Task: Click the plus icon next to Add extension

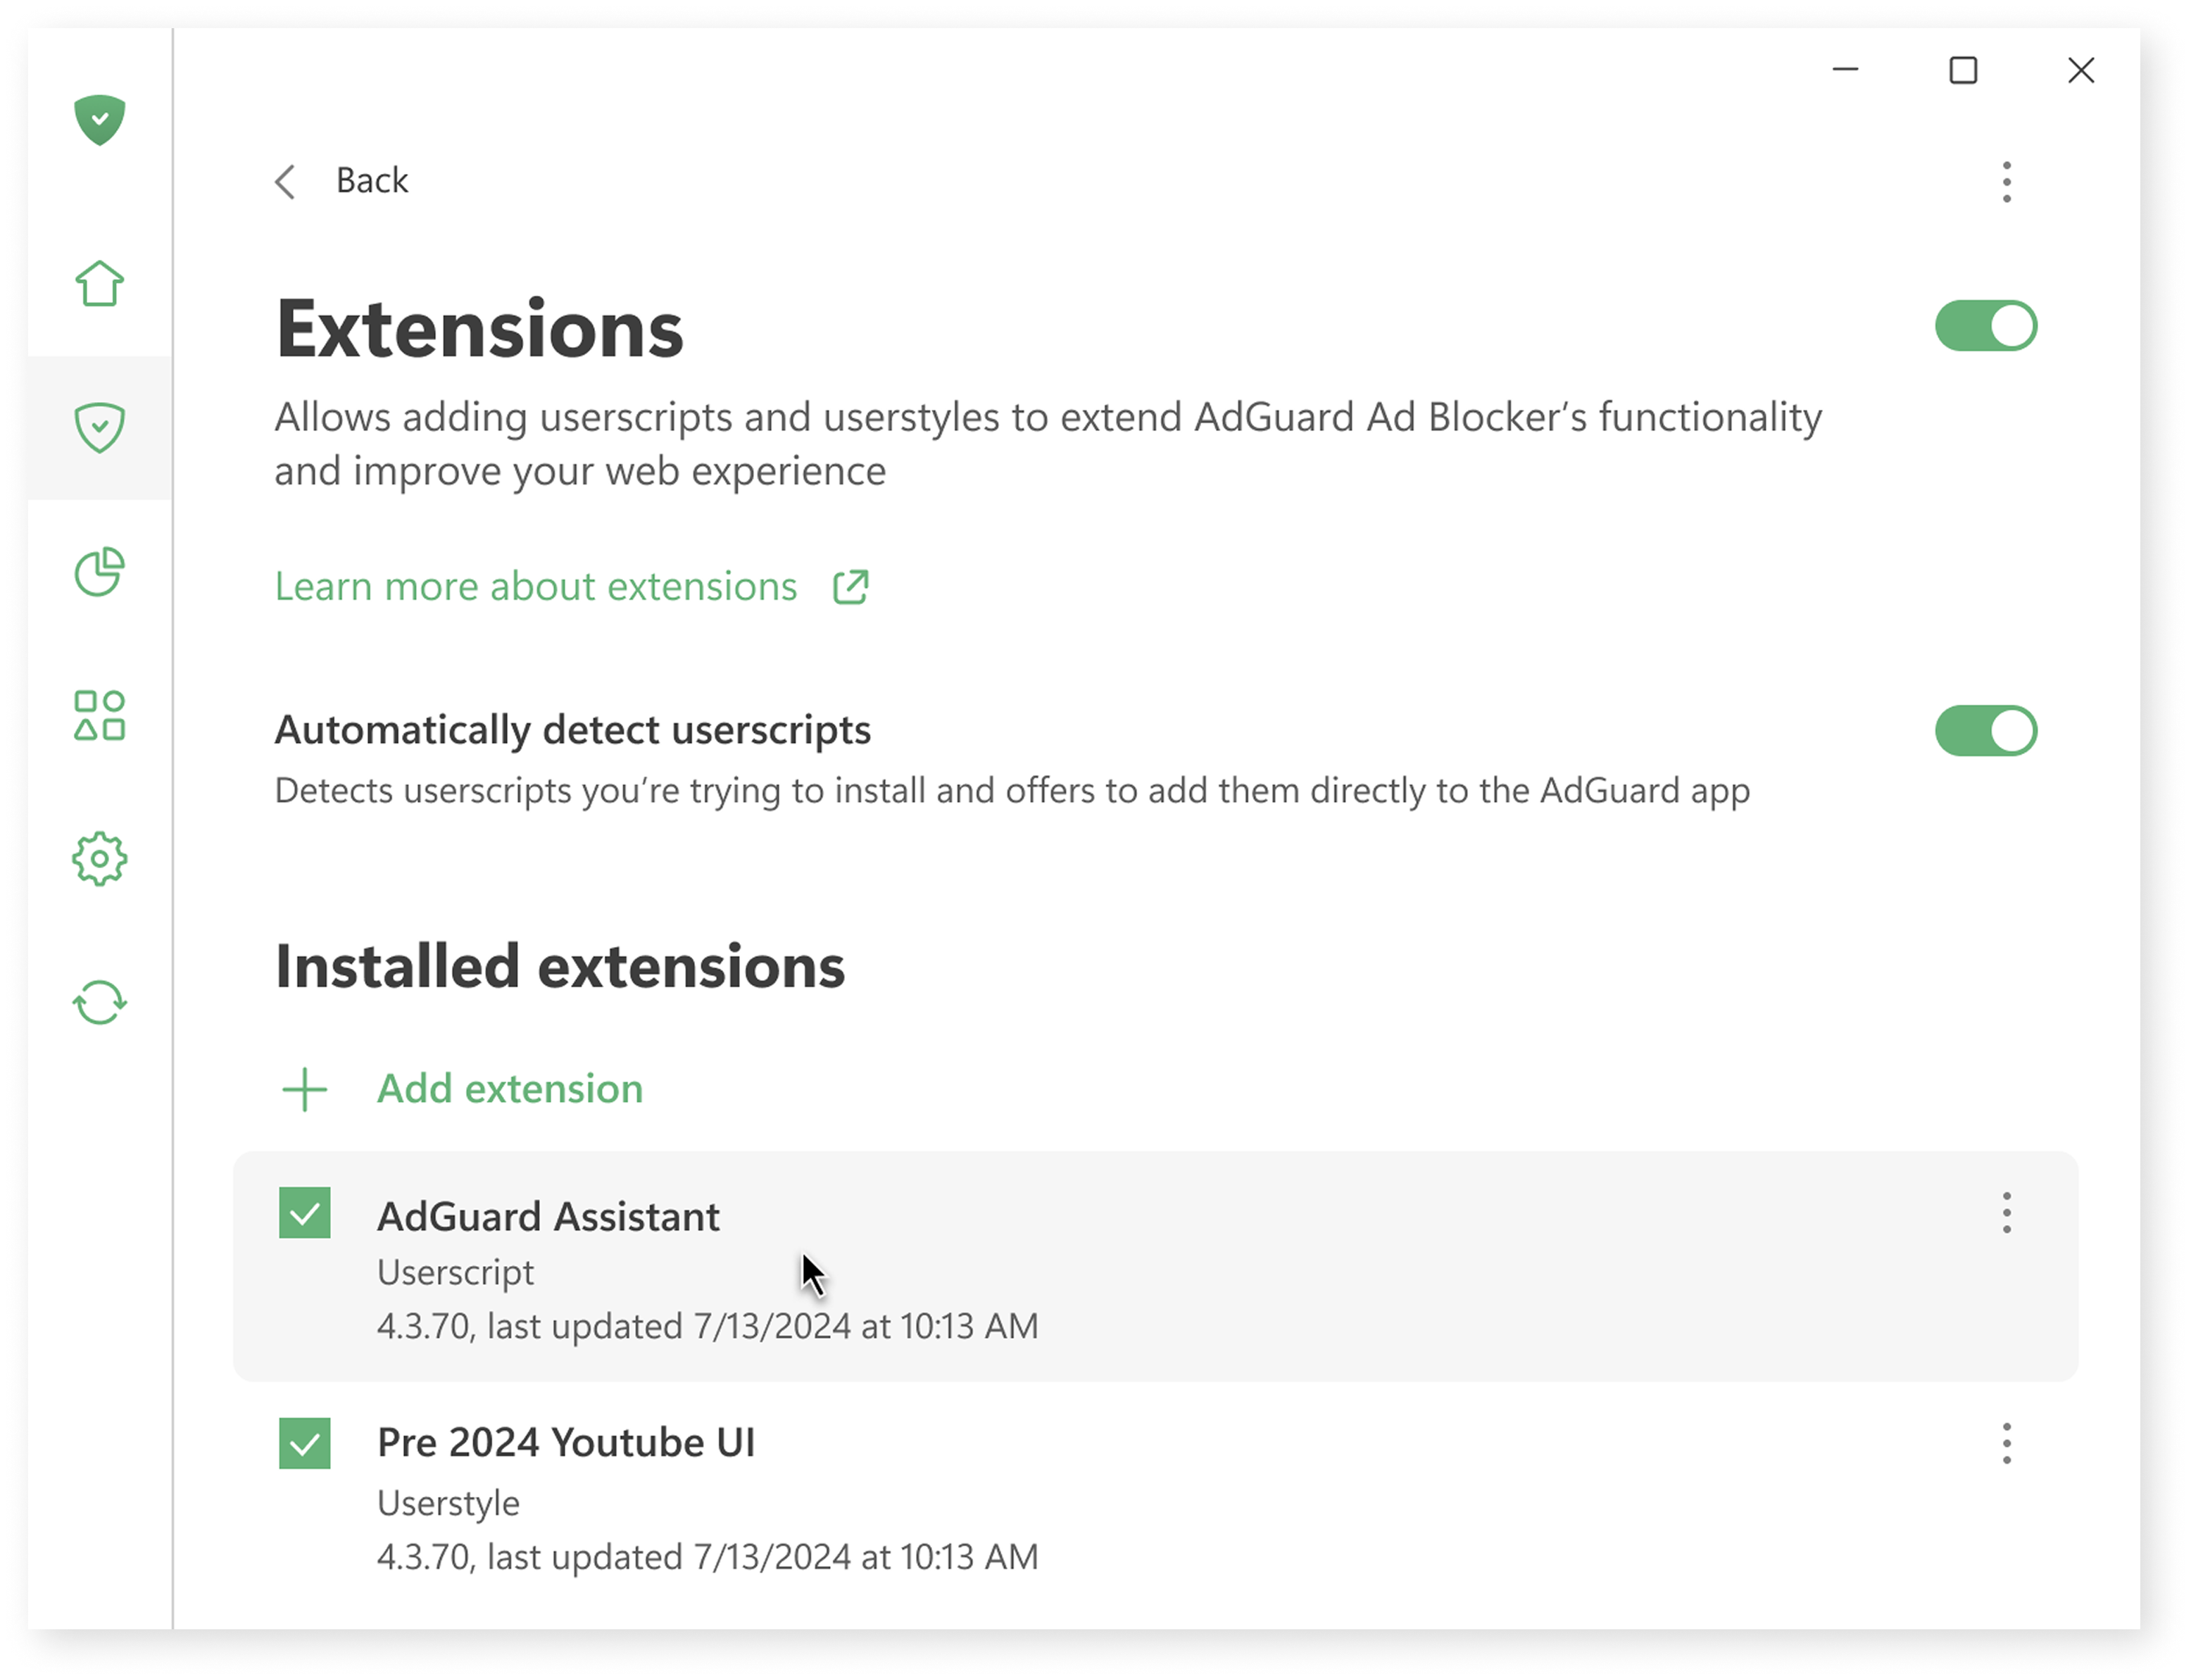Action: 305,1090
